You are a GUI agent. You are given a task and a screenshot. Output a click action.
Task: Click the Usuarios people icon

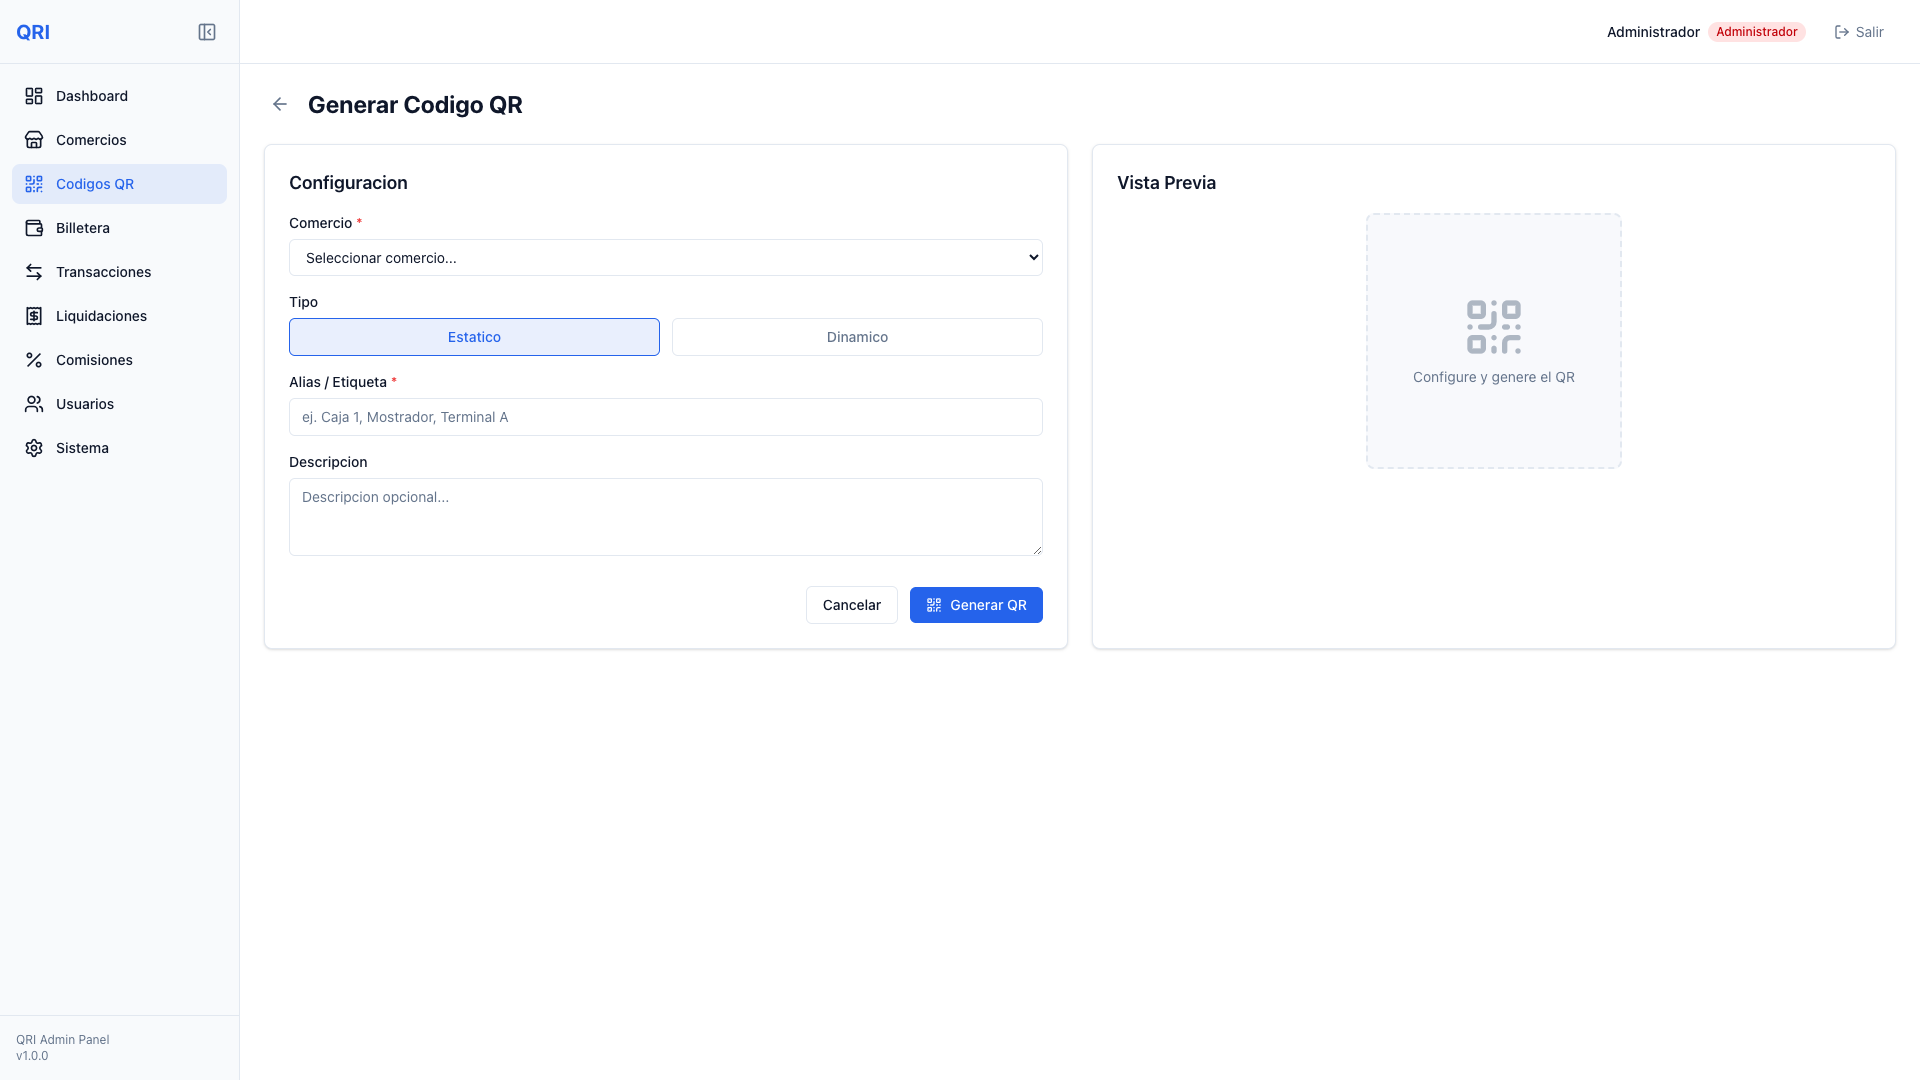(34, 404)
